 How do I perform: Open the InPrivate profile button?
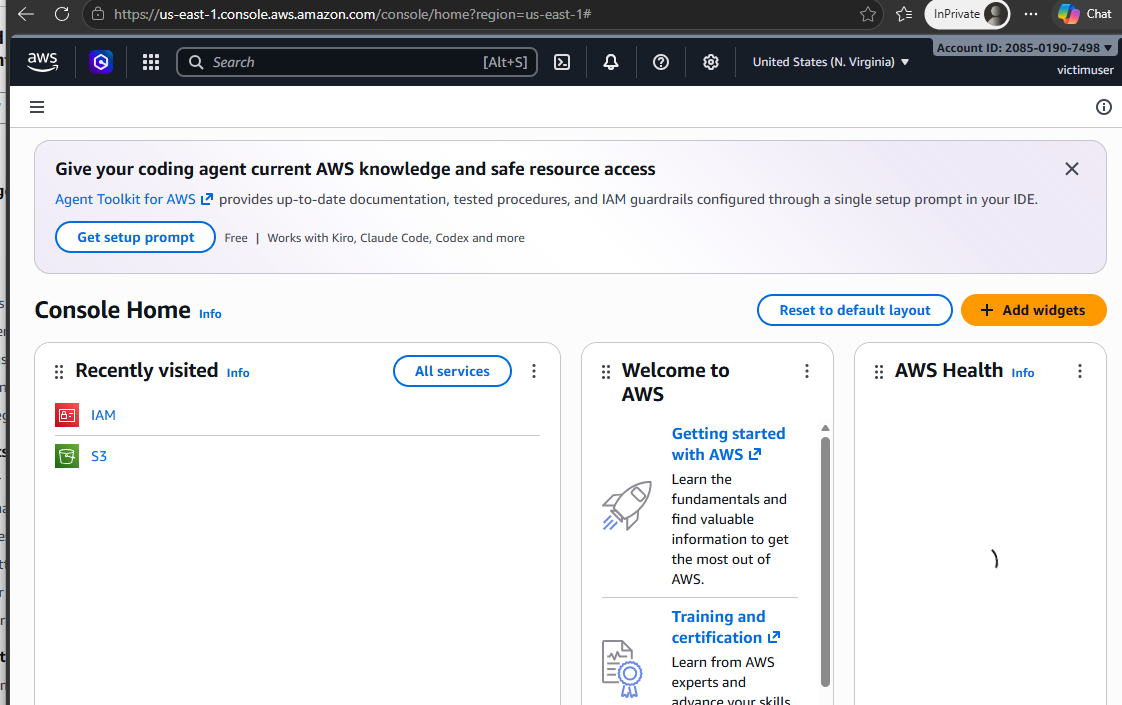pos(967,14)
